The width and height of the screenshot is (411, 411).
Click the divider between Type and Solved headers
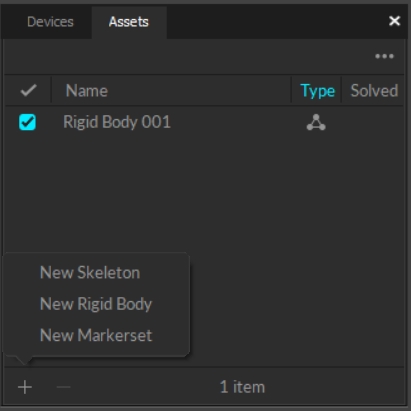click(341, 90)
